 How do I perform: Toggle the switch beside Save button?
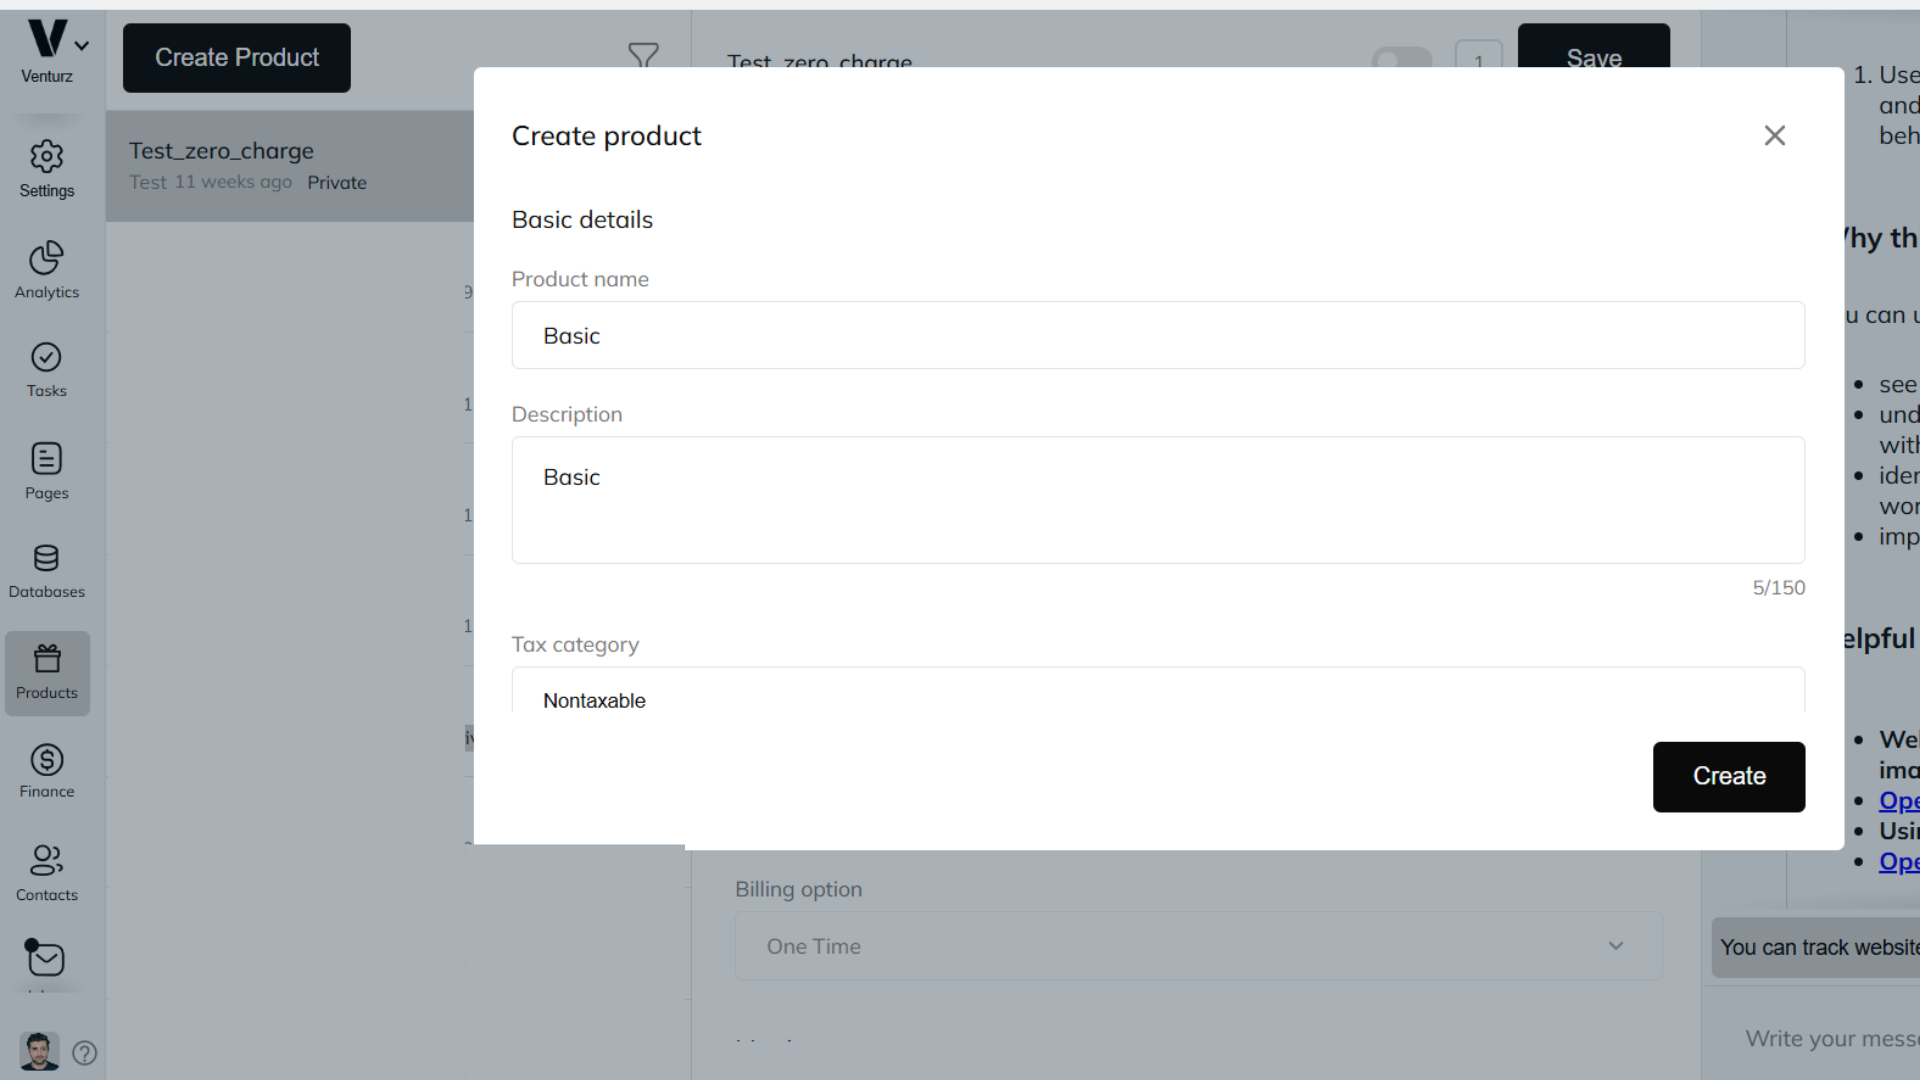(x=1402, y=58)
